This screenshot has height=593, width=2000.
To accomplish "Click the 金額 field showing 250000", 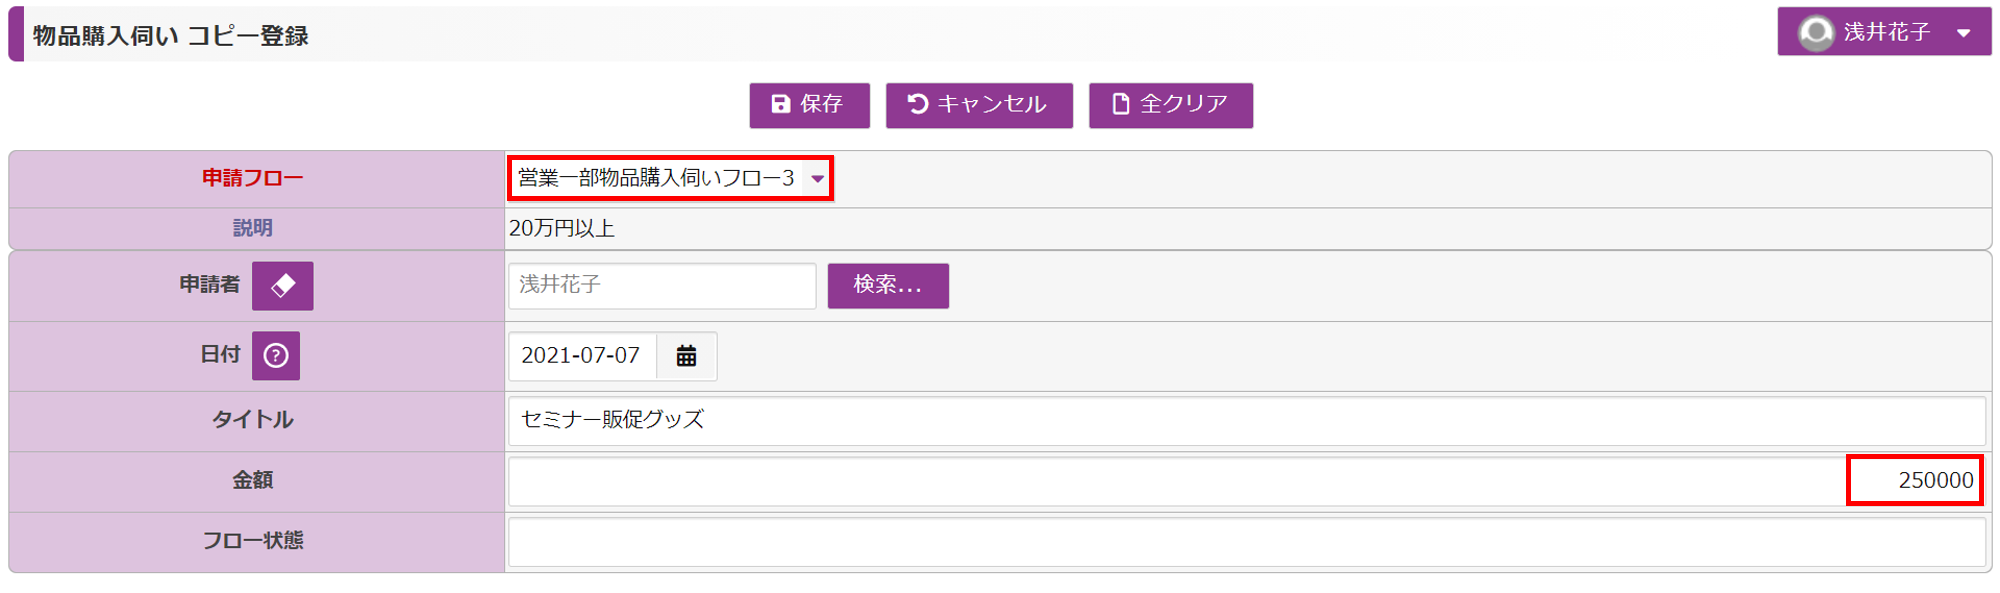I will [1247, 481].
